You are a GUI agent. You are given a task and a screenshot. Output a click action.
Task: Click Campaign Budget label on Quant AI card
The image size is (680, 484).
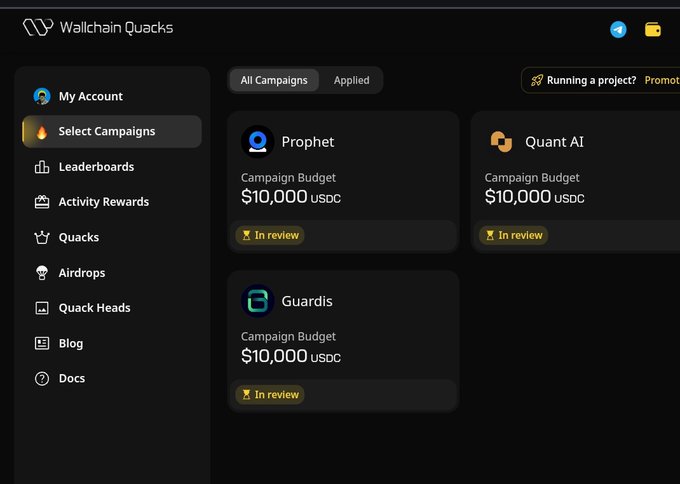[x=532, y=178]
